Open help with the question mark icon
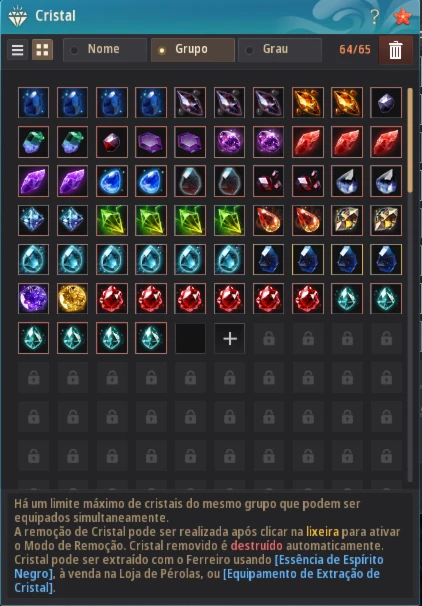The image size is (422, 606). (x=374, y=17)
